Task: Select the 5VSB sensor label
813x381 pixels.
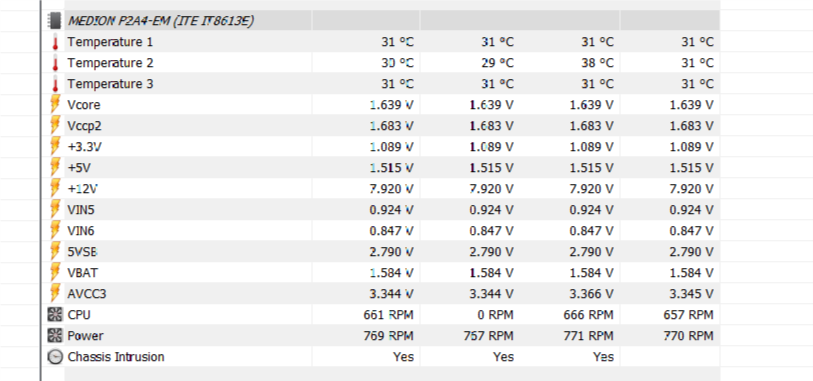Action: 83,252
